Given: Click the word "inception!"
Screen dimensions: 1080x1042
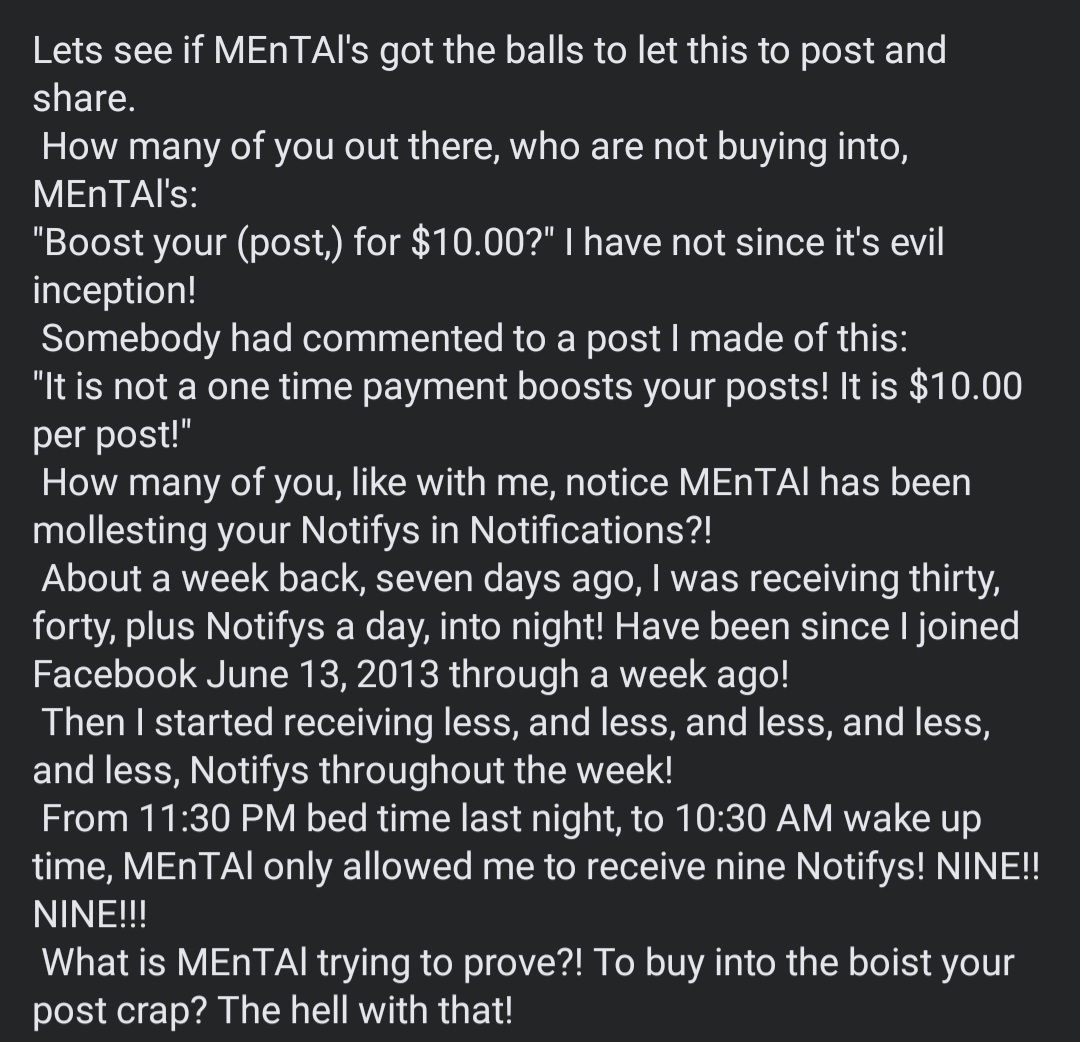Looking at the screenshot, I should tap(114, 291).
